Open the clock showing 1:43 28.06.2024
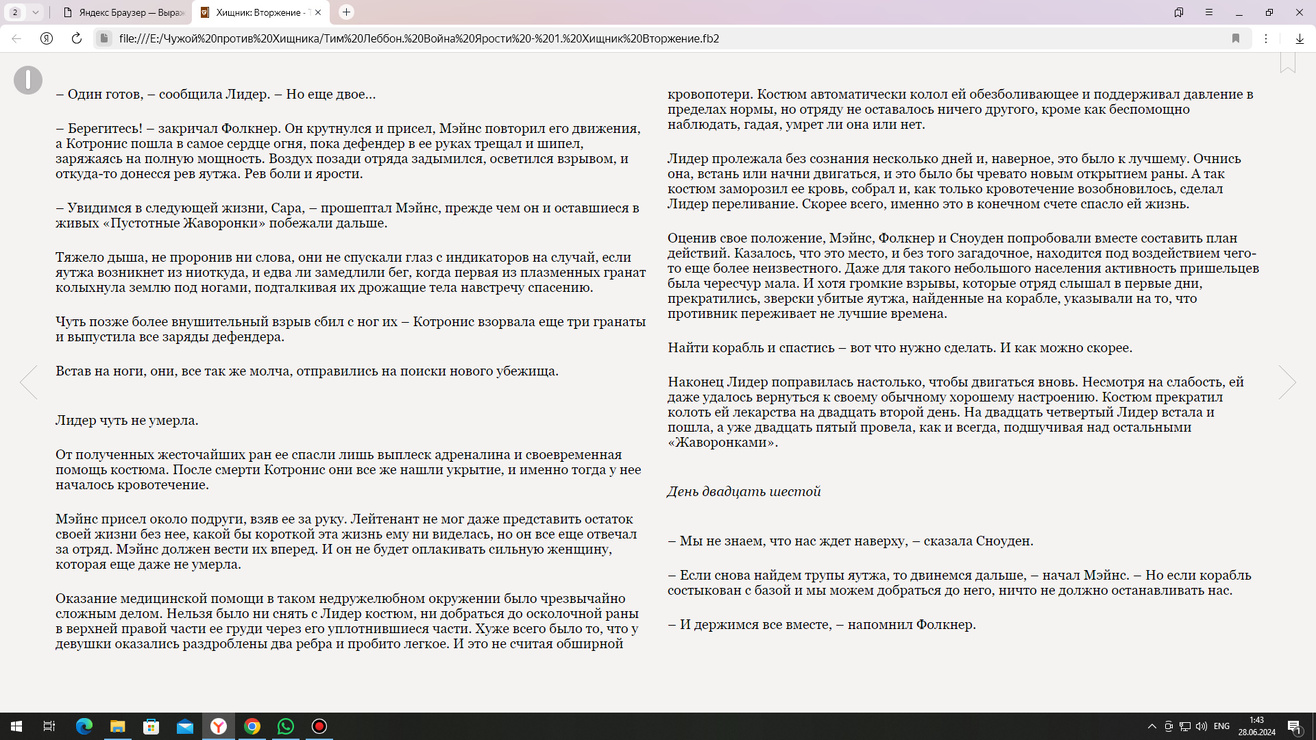The image size is (1316, 740). click(1257, 726)
